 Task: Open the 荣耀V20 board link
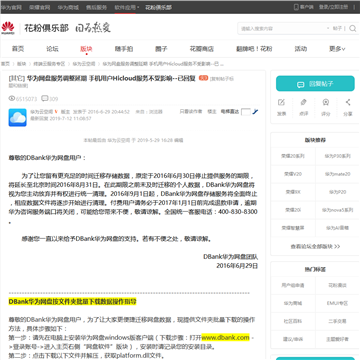click(293, 174)
